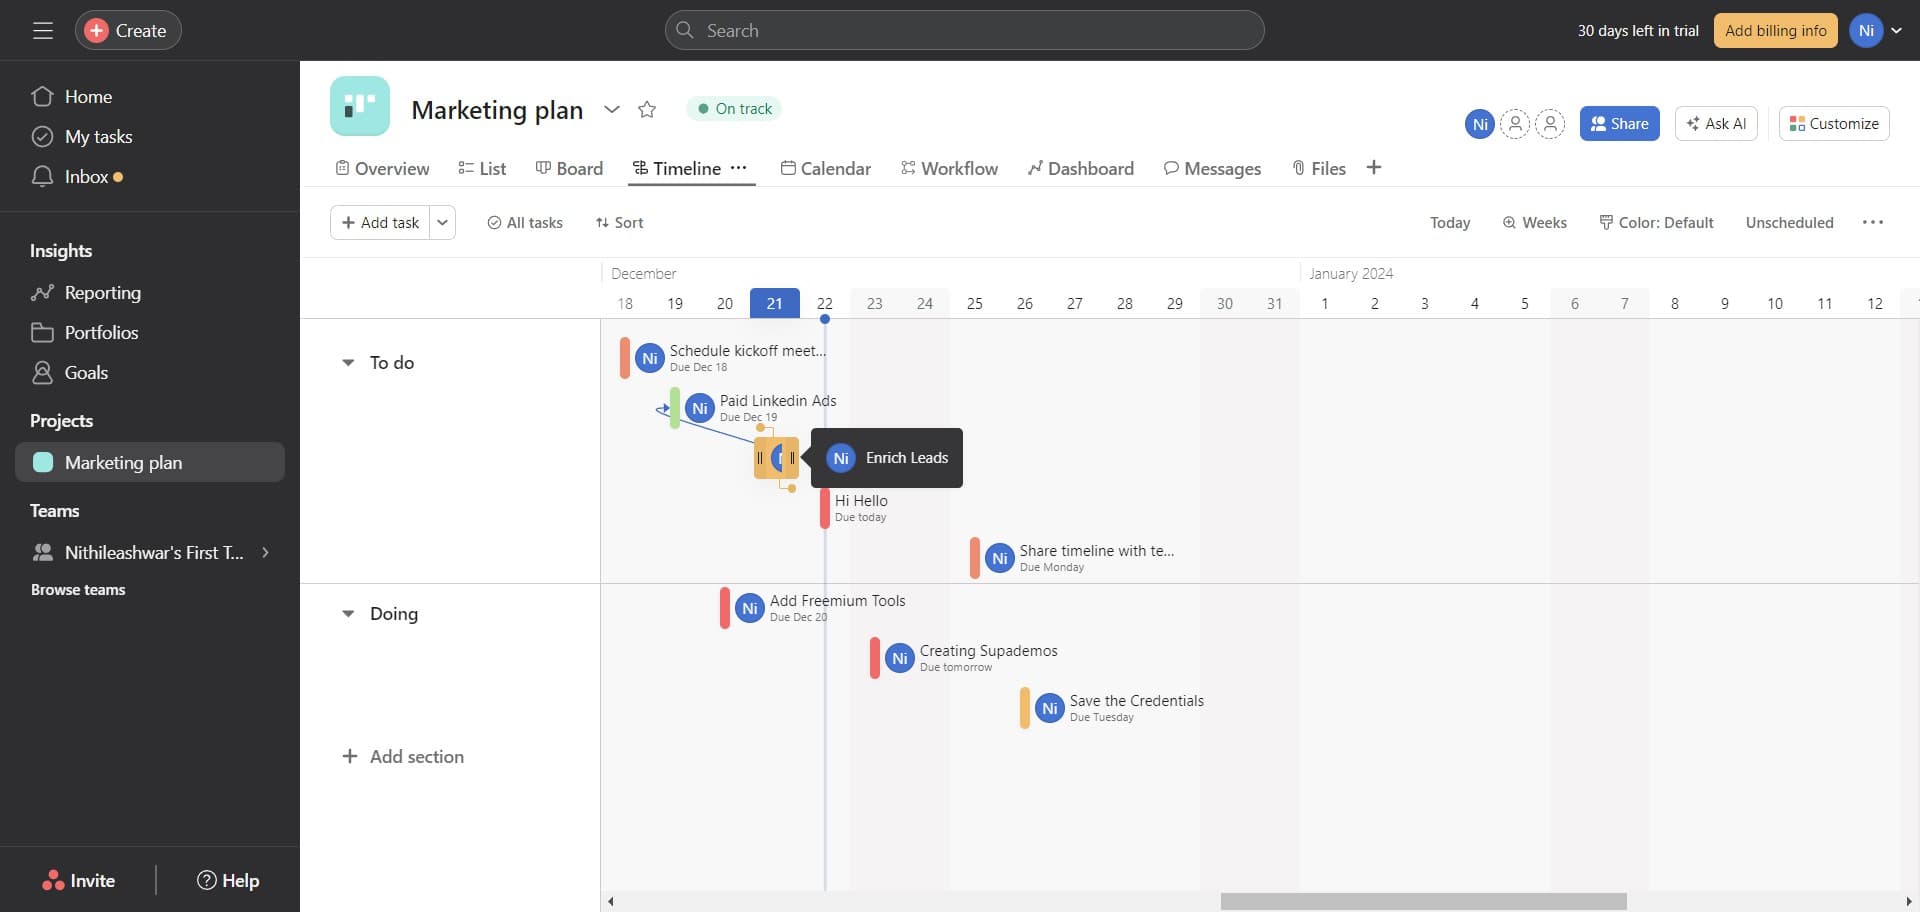This screenshot has height=912, width=1920.
Task: Open the Ask AI assistant
Action: (x=1715, y=124)
